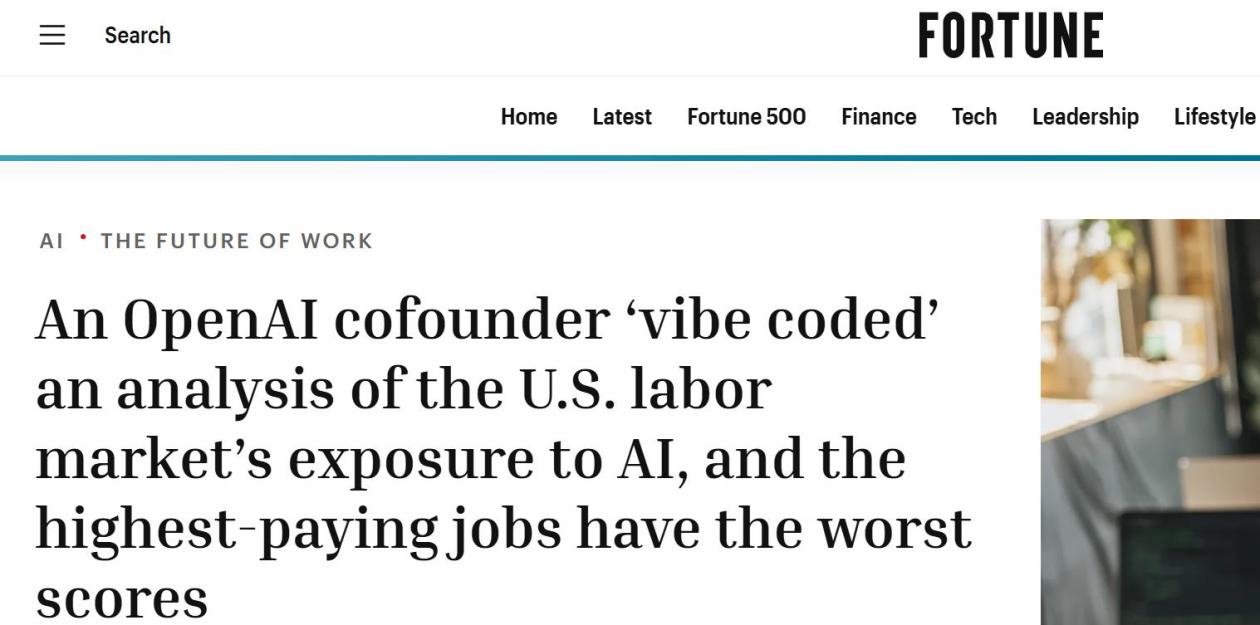This screenshot has height=625, width=1260.
Task: Open the Leadership nav item
Action: (x=1085, y=117)
